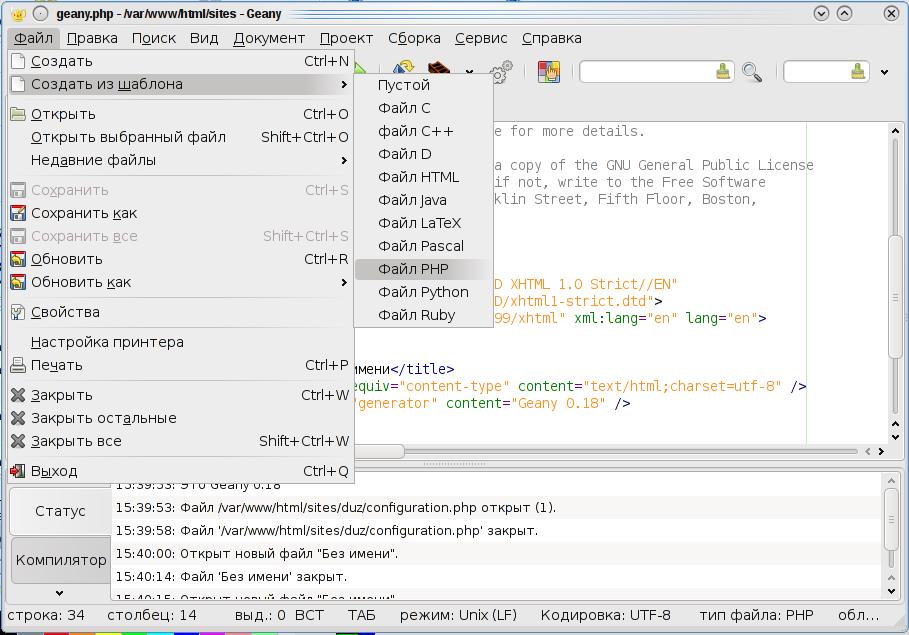Open the toolbar overflow dropdown arrow
Viewport: 909px width, 635px height.
[885, 72]
